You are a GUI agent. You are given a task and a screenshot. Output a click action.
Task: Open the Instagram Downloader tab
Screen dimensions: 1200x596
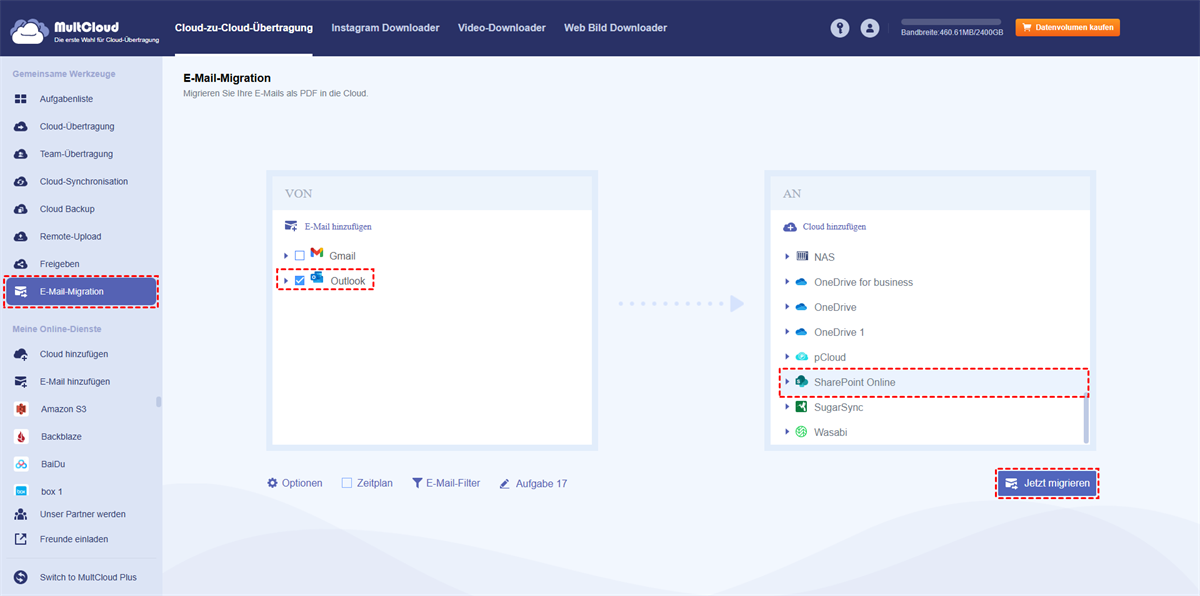(x=385, y=28)
